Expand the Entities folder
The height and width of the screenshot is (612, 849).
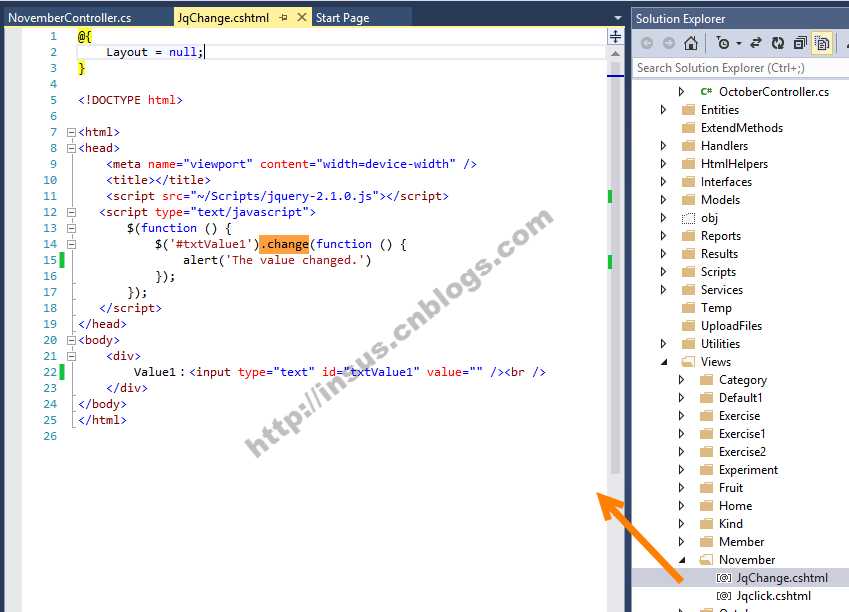tap(663, 109)
